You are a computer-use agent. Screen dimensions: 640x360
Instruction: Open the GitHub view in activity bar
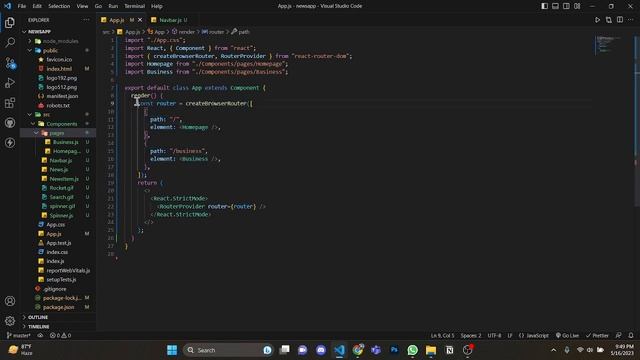click(10, 123)
